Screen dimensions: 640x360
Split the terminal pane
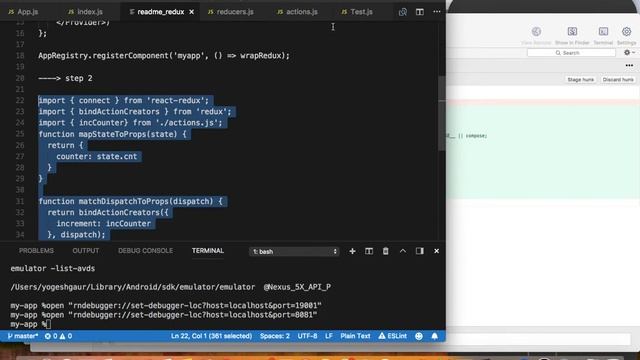coord(369,251)
